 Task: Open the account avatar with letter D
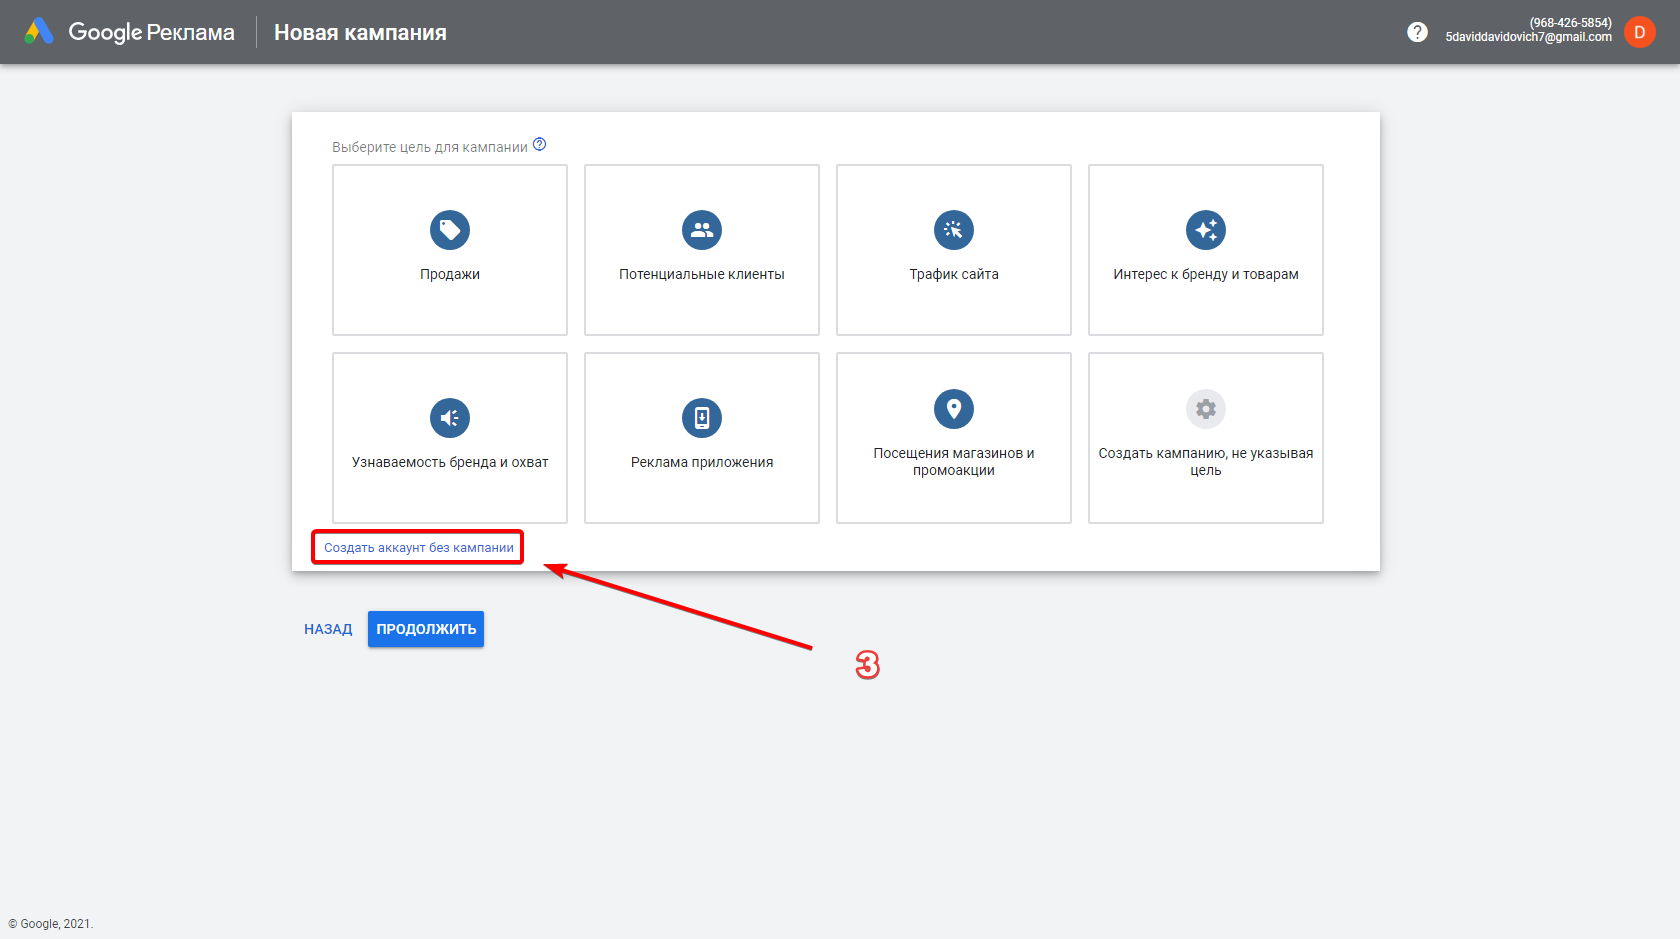click(1640, 32)
